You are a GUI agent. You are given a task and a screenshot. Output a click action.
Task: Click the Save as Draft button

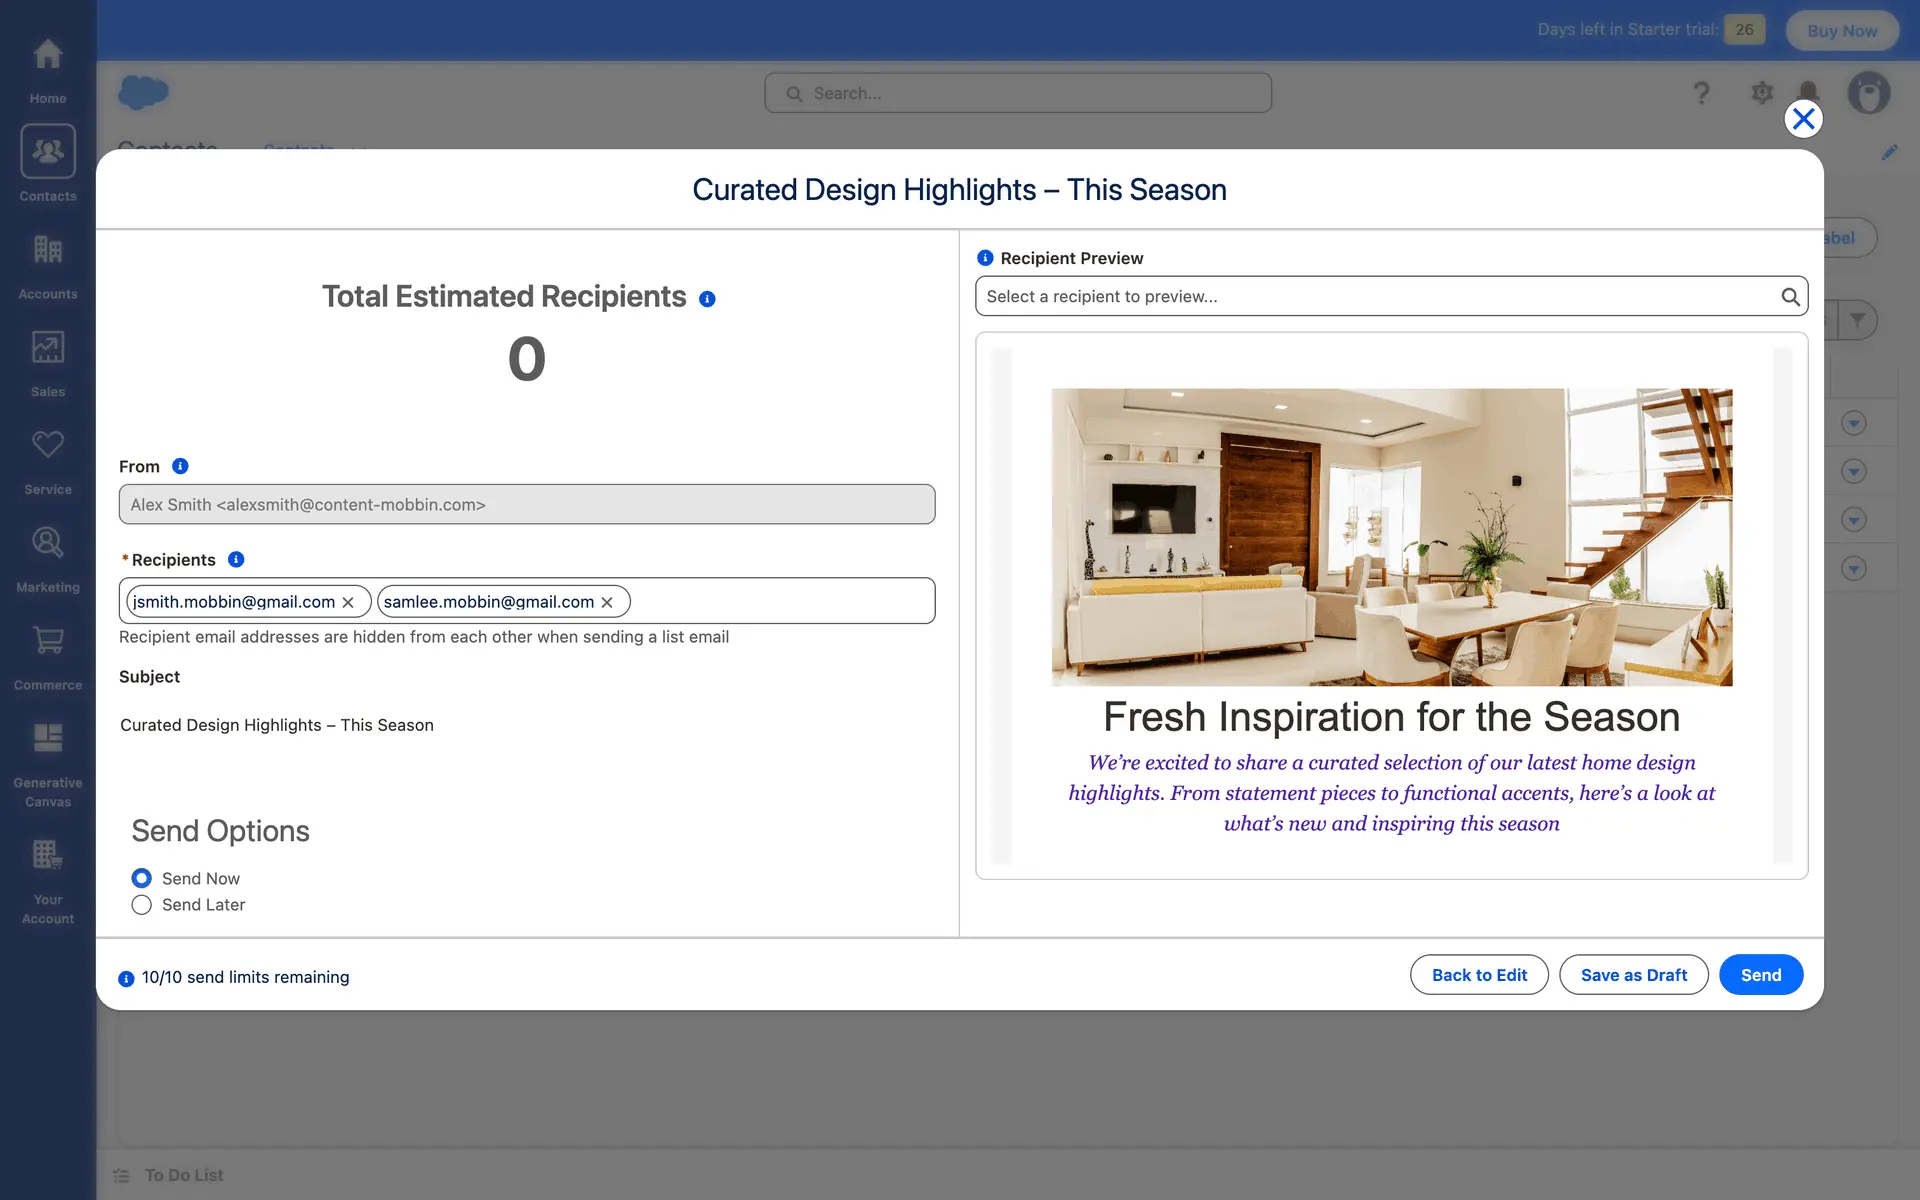[1633, 975]
